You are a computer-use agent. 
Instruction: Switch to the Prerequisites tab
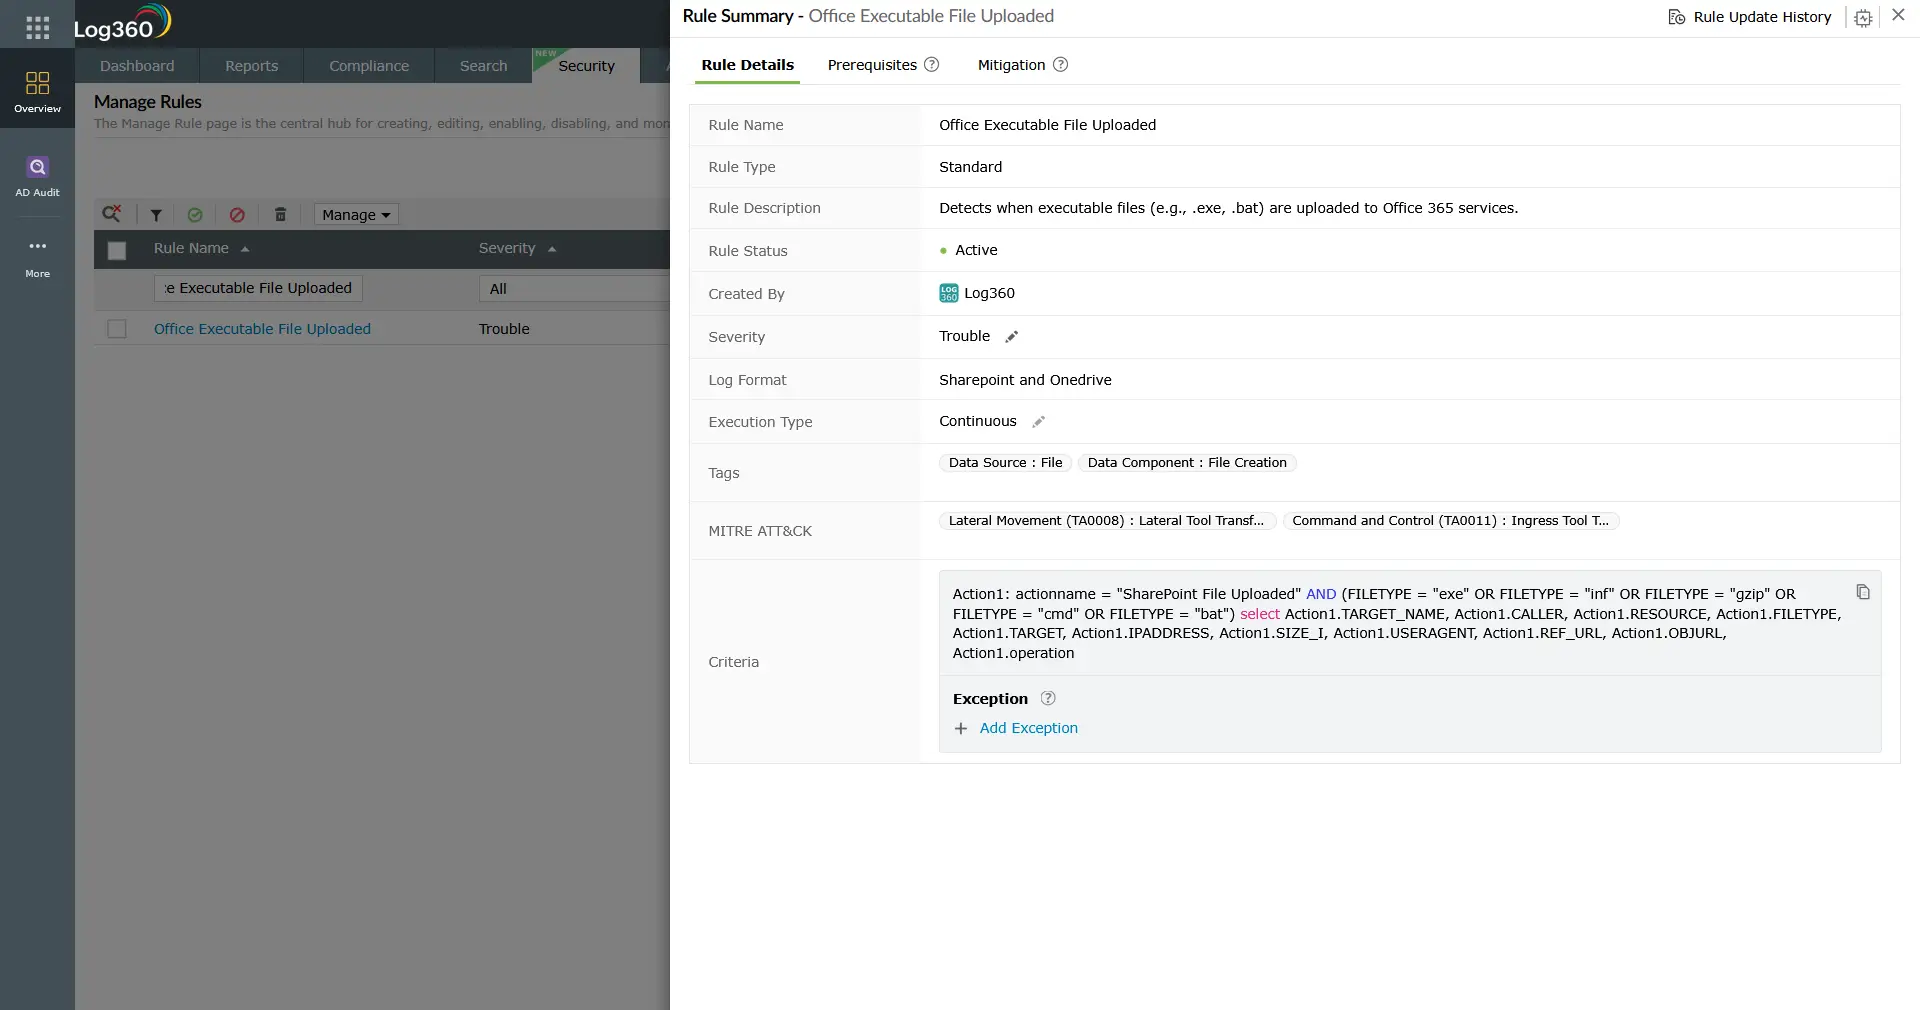coord(872,65)
